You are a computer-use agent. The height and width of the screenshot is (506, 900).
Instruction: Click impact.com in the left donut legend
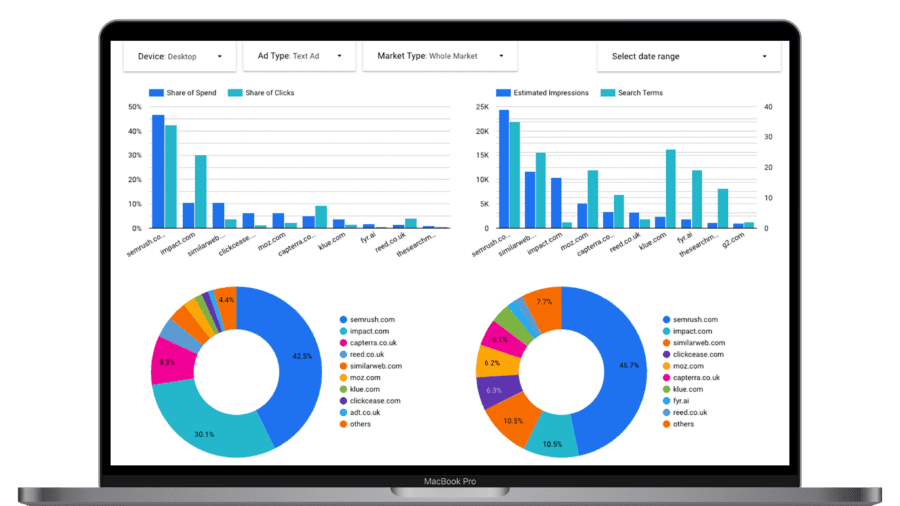[364, 331]
